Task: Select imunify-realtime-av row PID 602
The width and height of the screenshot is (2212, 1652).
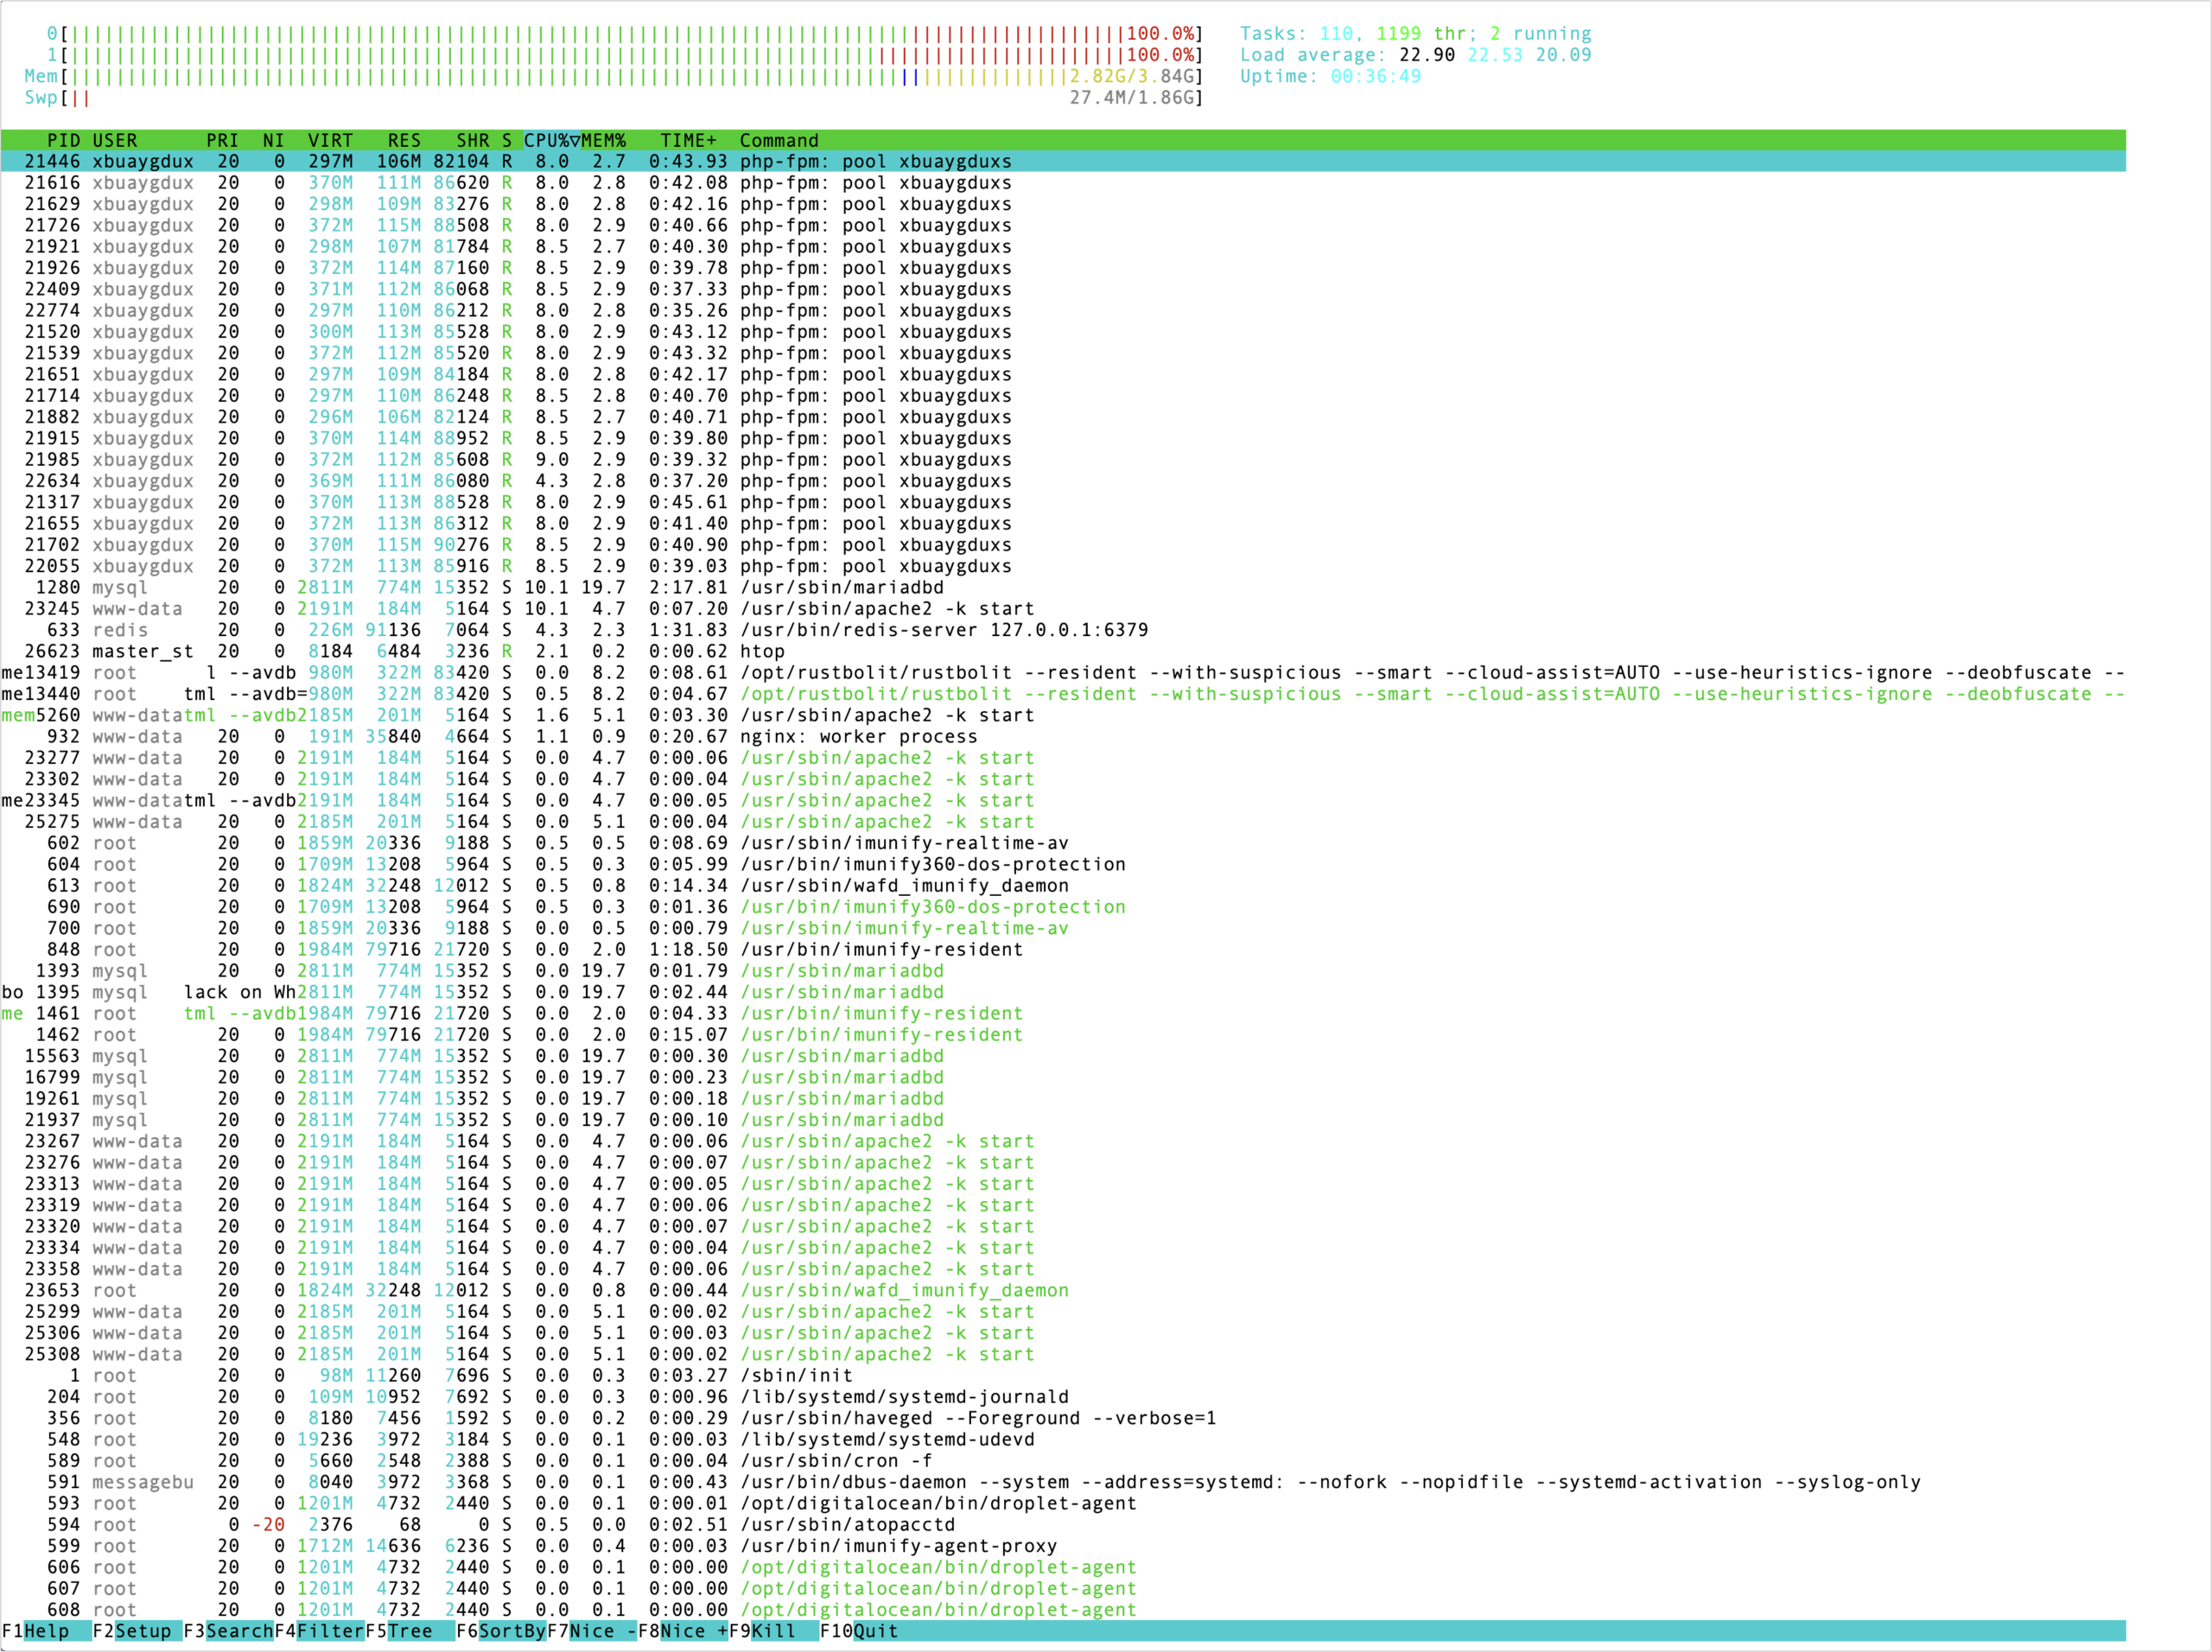Action: tap(1063, 843)
